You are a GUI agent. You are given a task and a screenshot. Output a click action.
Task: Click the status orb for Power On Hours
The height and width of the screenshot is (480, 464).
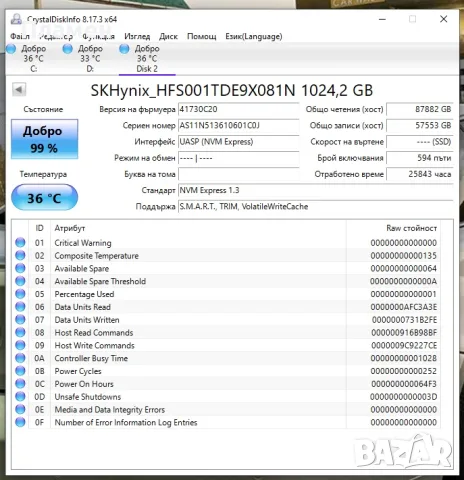tap(20, 384)
